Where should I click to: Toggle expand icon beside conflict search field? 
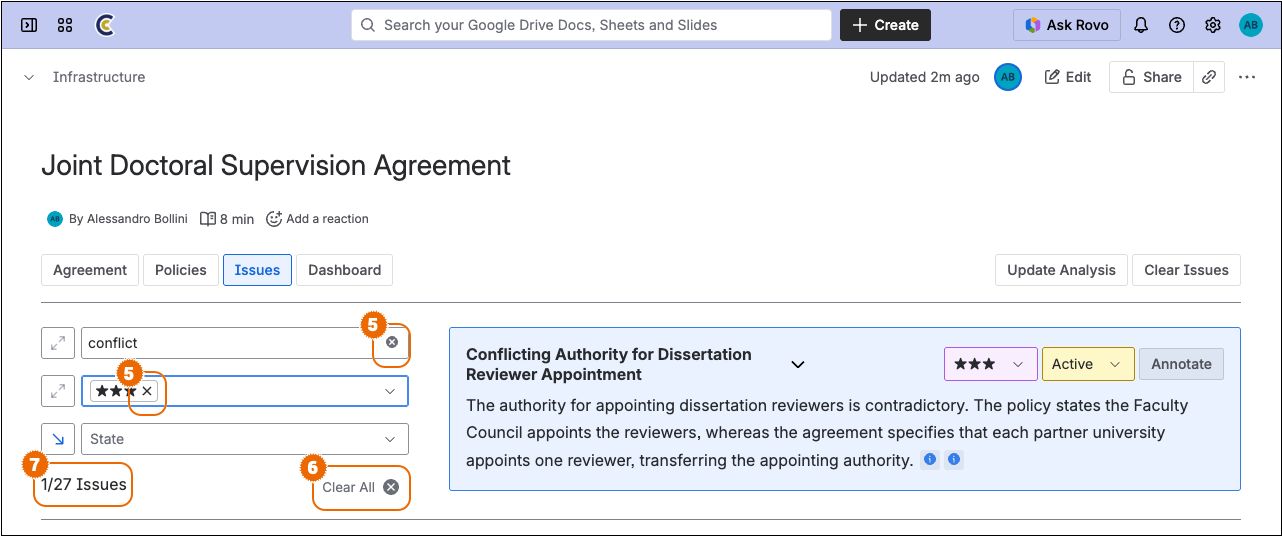click(58, 343)
